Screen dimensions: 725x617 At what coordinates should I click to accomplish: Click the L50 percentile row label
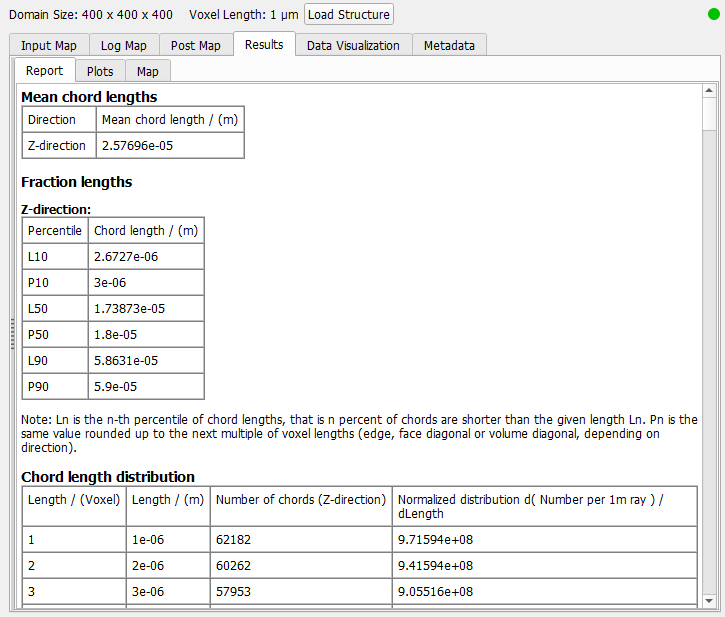tap(38, 309)
